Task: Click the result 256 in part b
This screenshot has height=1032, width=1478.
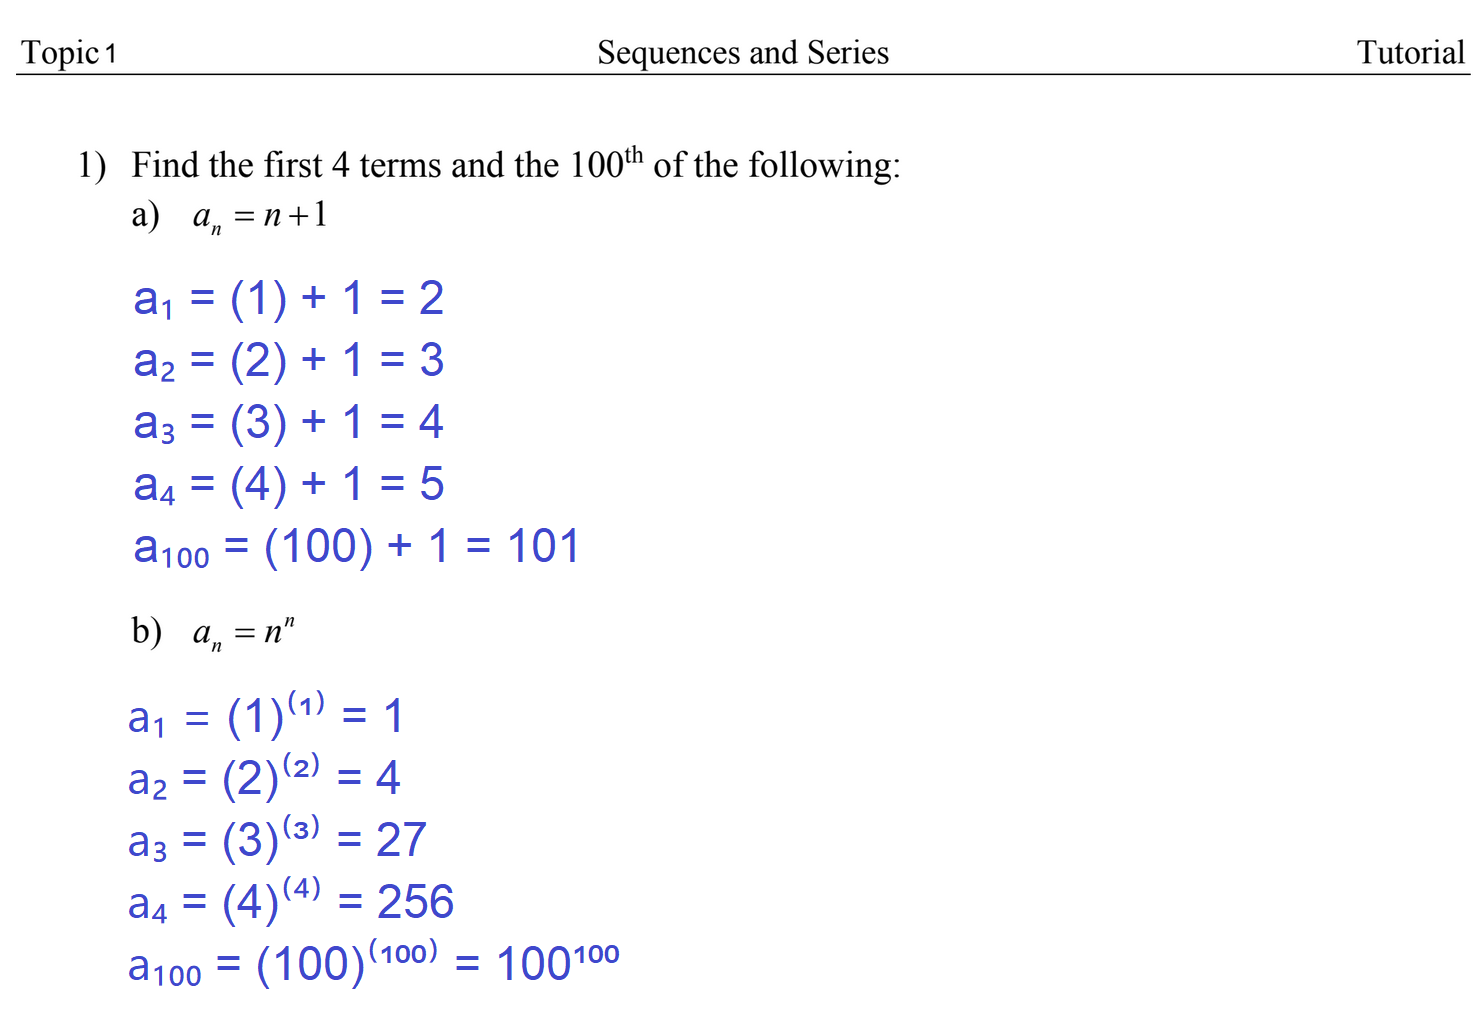Action: coord(415,902)
